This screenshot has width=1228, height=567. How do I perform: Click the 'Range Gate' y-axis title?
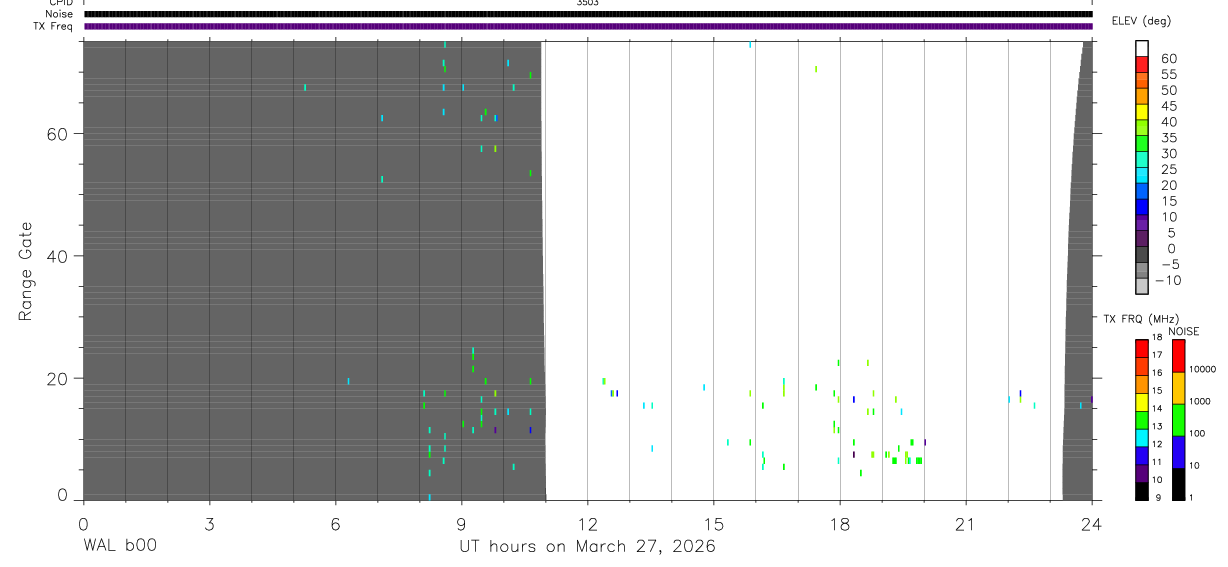(26, 271)
